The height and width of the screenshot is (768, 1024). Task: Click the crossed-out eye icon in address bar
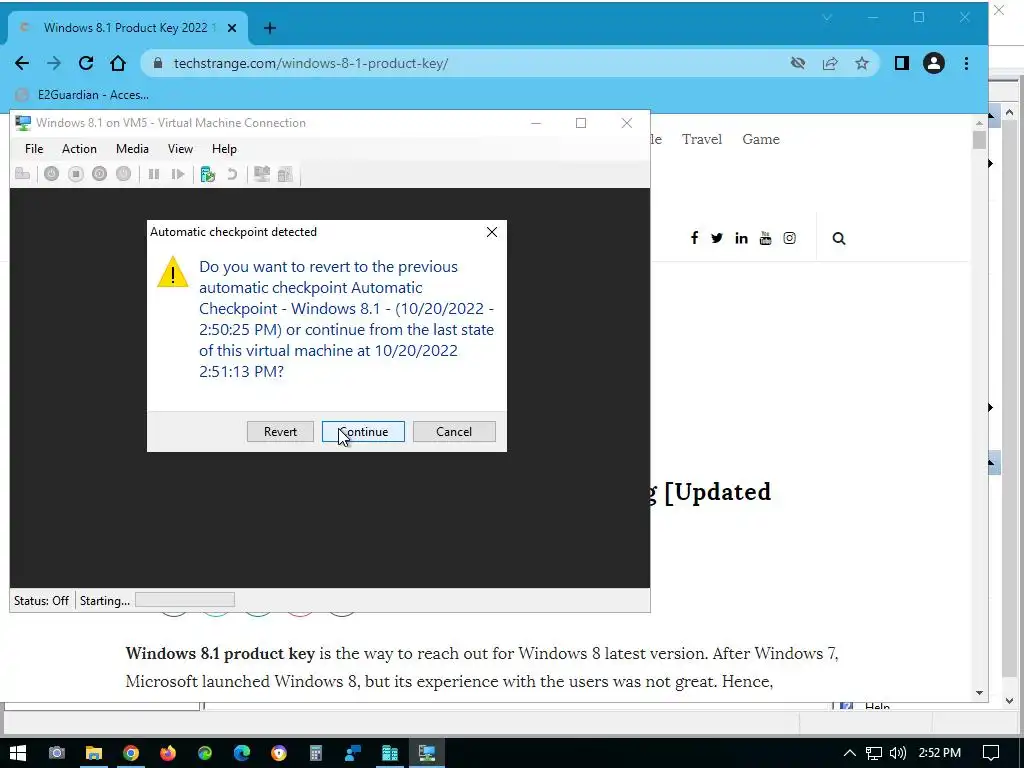[797, 63]
